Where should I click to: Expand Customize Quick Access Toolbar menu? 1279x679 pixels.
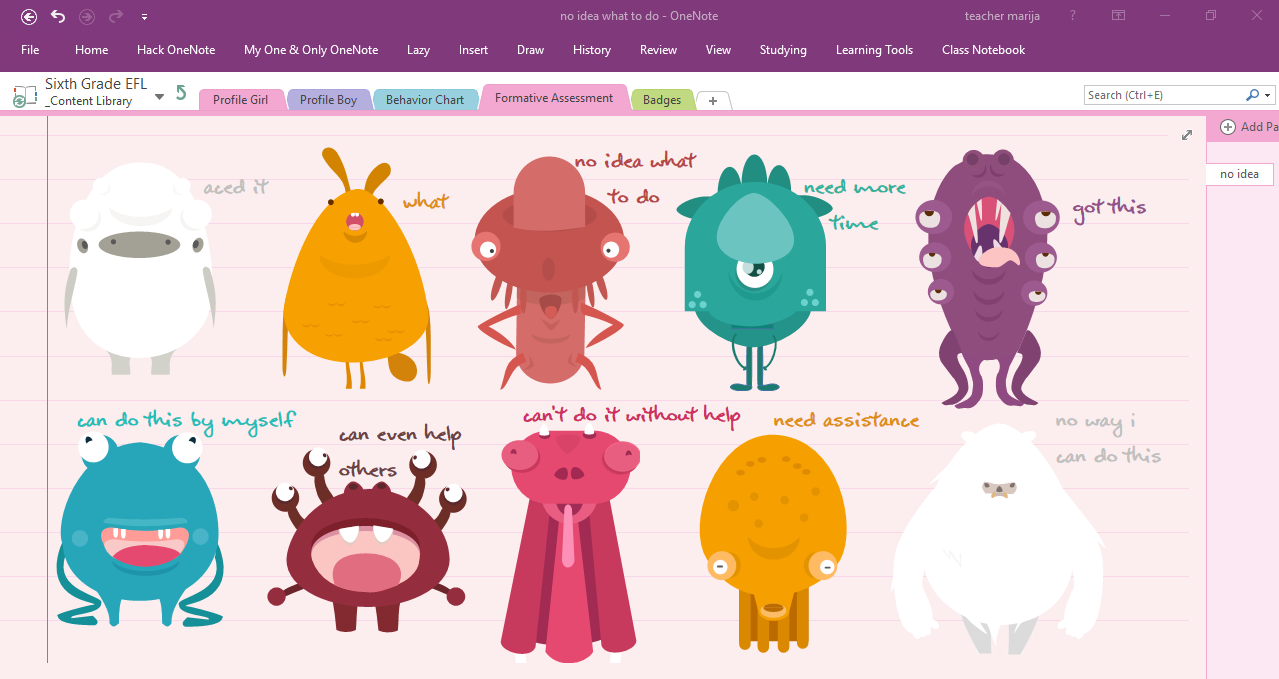pos(145,16)
